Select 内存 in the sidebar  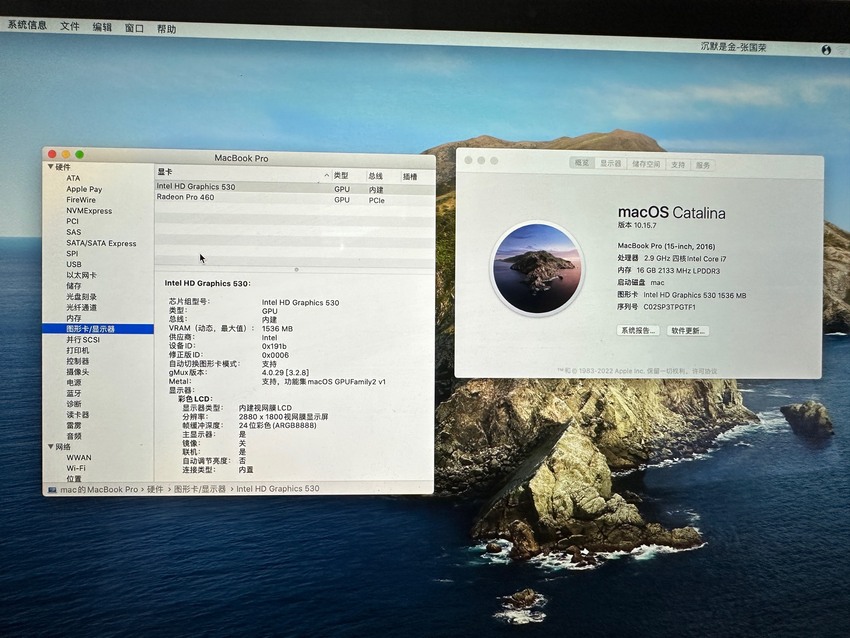[x=74, y=318]
